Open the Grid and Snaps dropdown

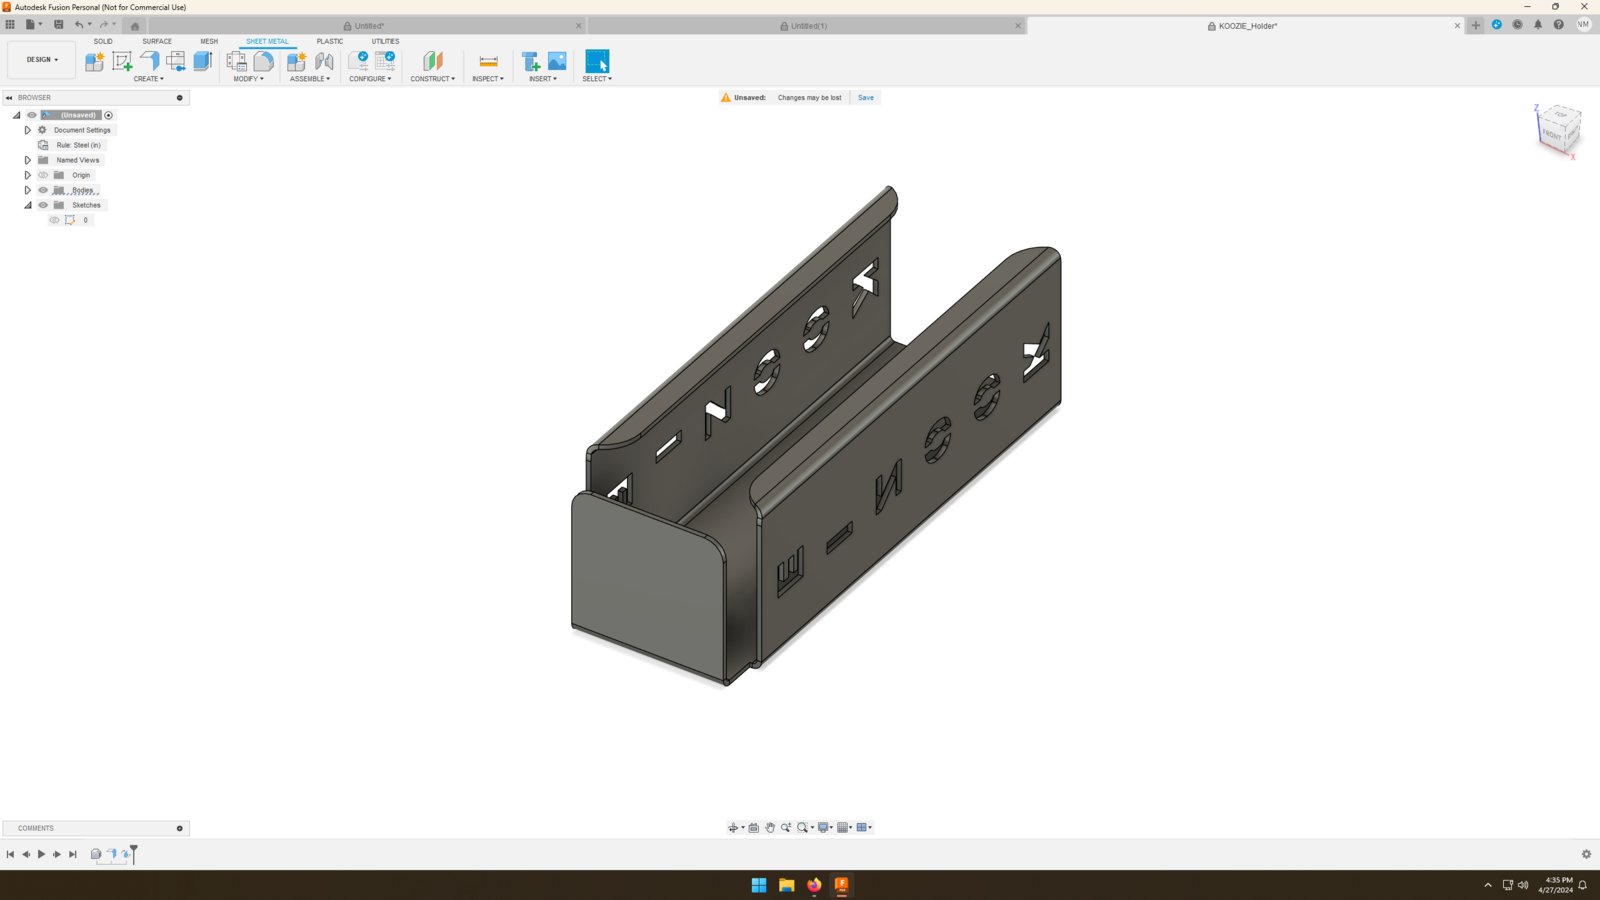[844, 827]
